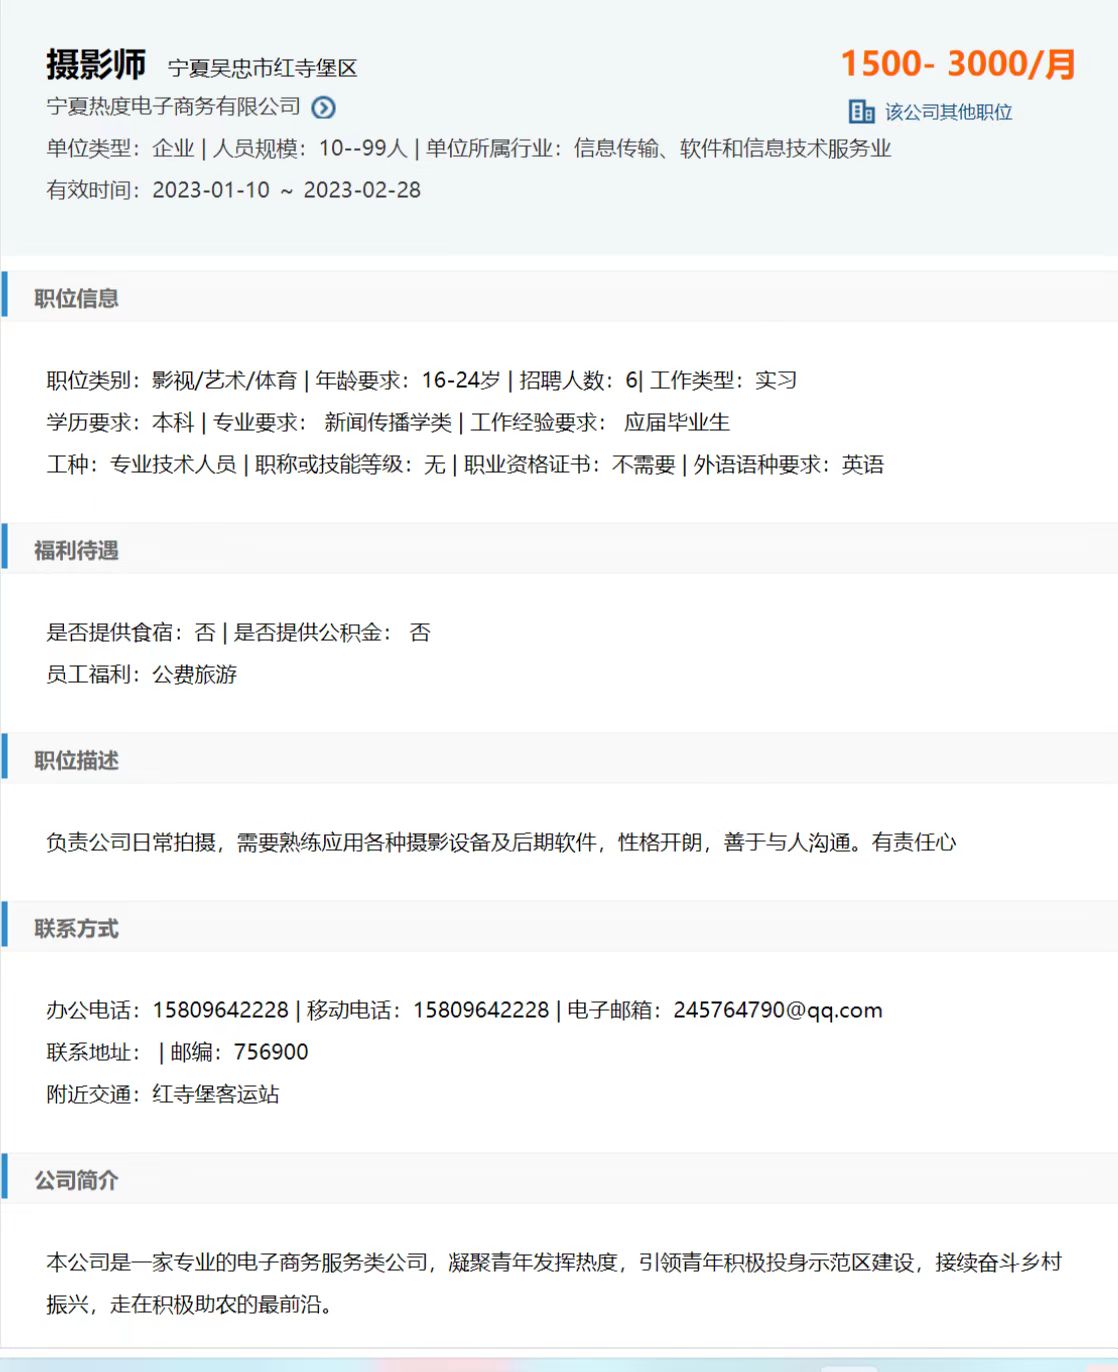Open the 该公司其他职位 link
The width and height of the screenshot is (1118, 1372).
click(x=948, y=112)
